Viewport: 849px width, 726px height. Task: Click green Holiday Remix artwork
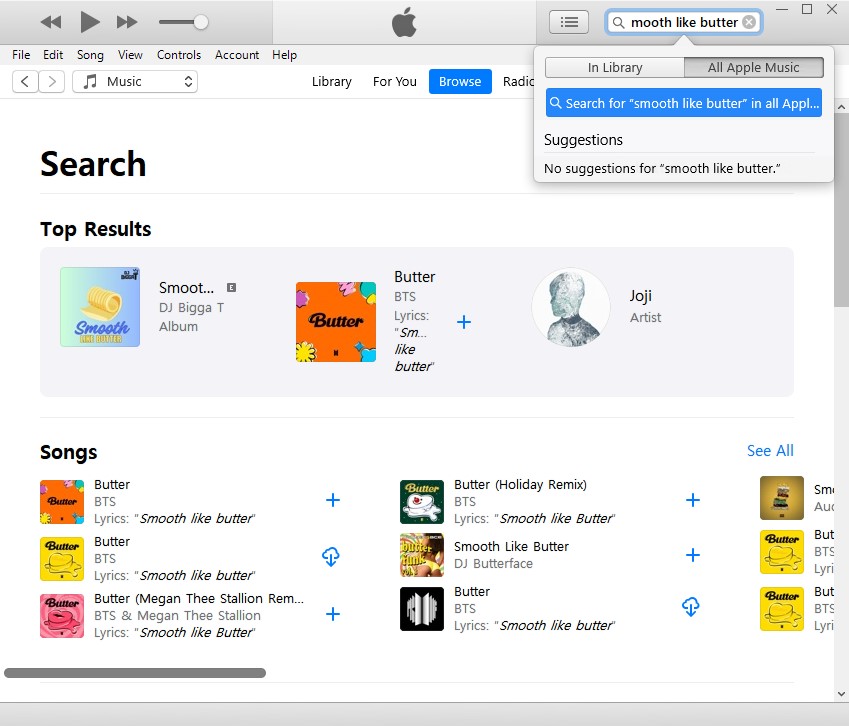[422, 502]
